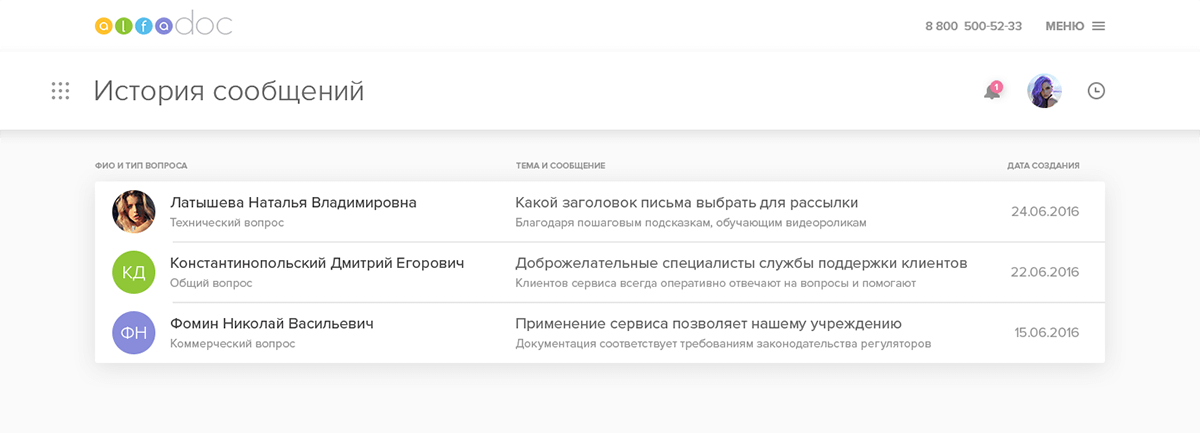Open message Применение сервиса позволяет нашему учреждению
The width and height of the screenshot is (1200, 433).
(x=708, y=323)
